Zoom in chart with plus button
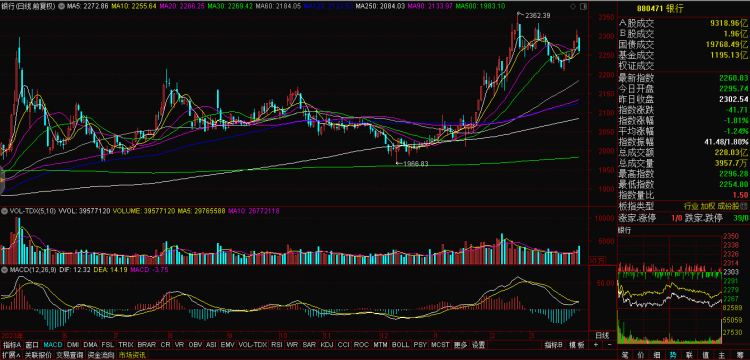Screen dimensions: 750x360 click(x=596, y=345)
